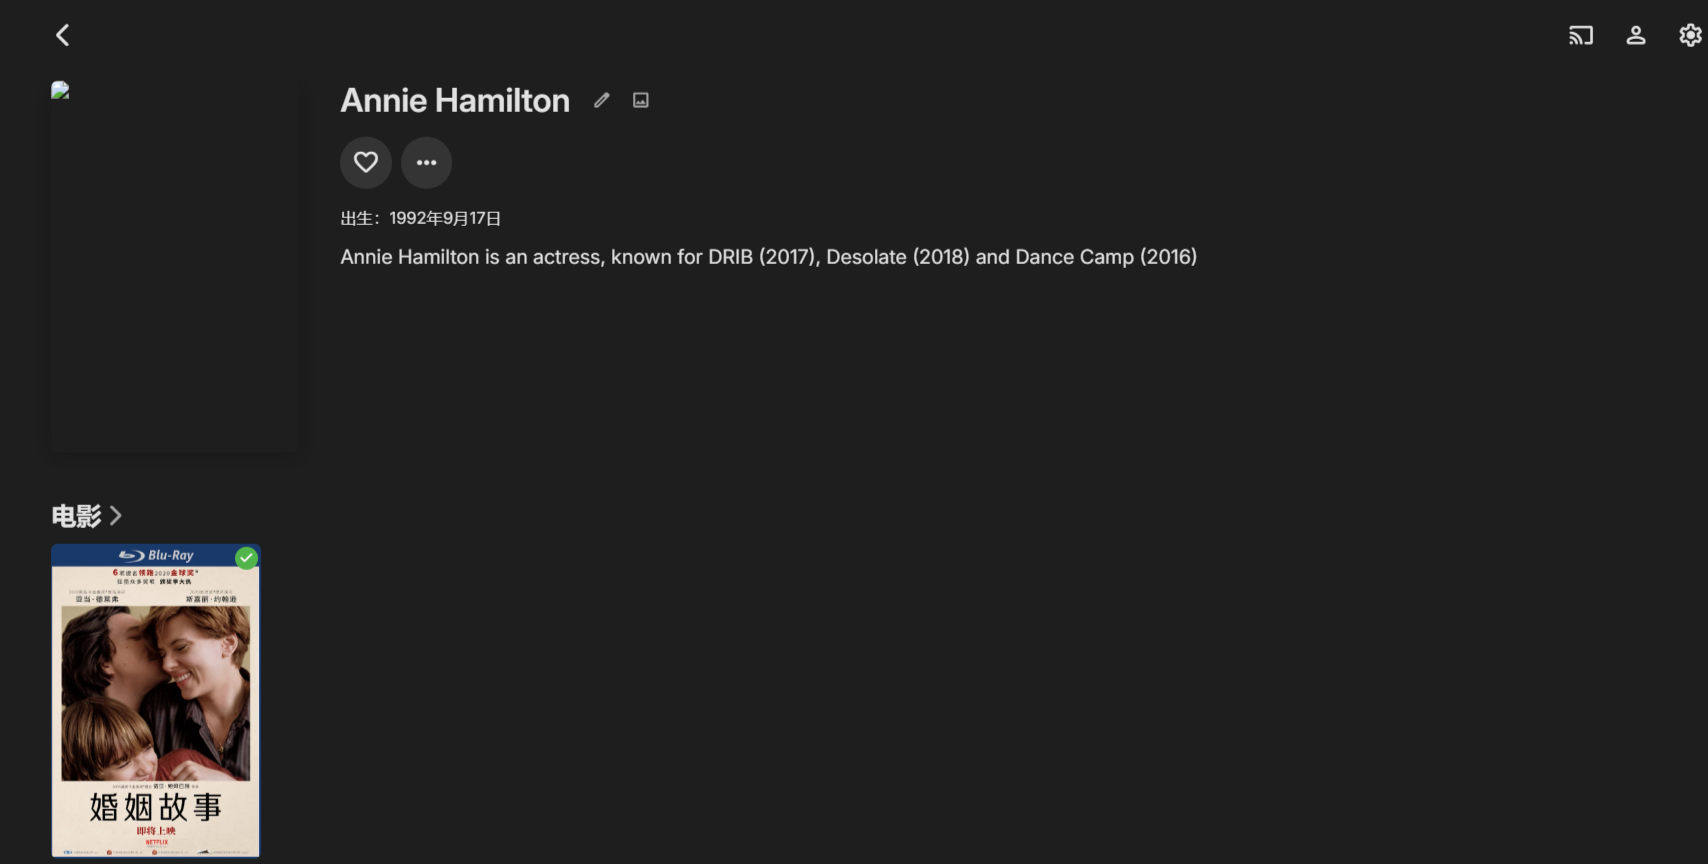Click the Netflix logo at poster bottom
Screen dimensions: 1708x864
point(156,842)
